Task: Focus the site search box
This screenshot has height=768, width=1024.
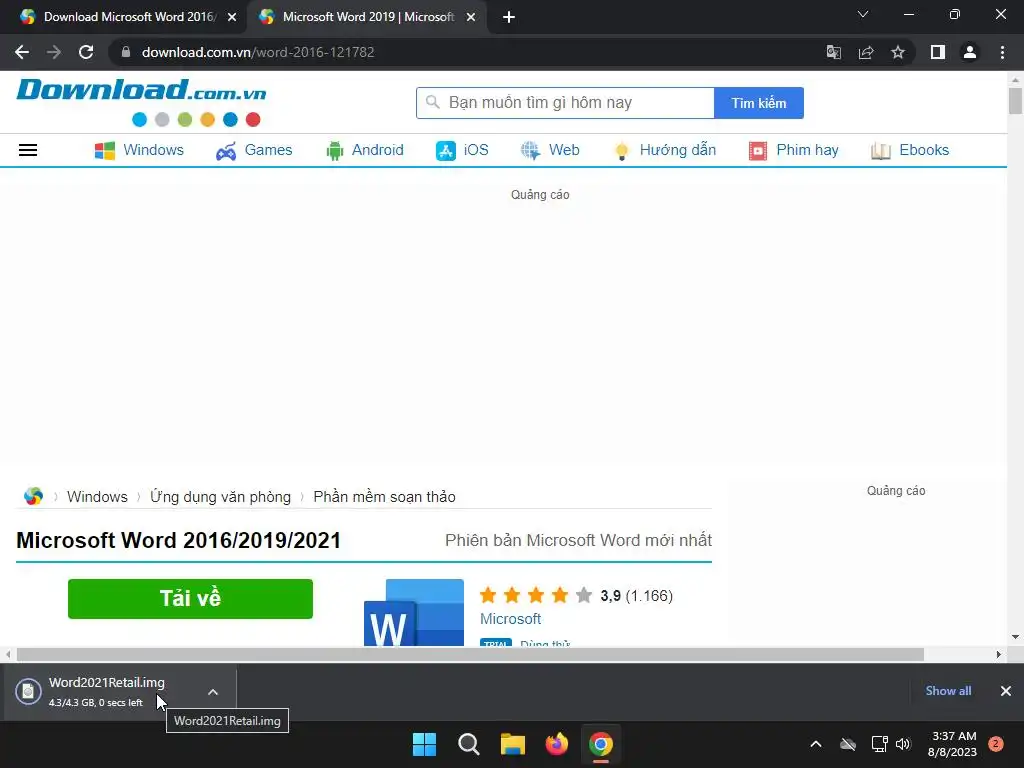Action: click(565, 103)
